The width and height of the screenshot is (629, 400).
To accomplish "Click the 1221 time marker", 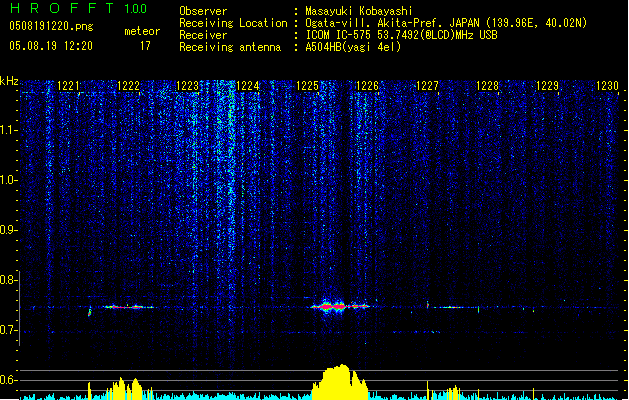I will (69, 86).
